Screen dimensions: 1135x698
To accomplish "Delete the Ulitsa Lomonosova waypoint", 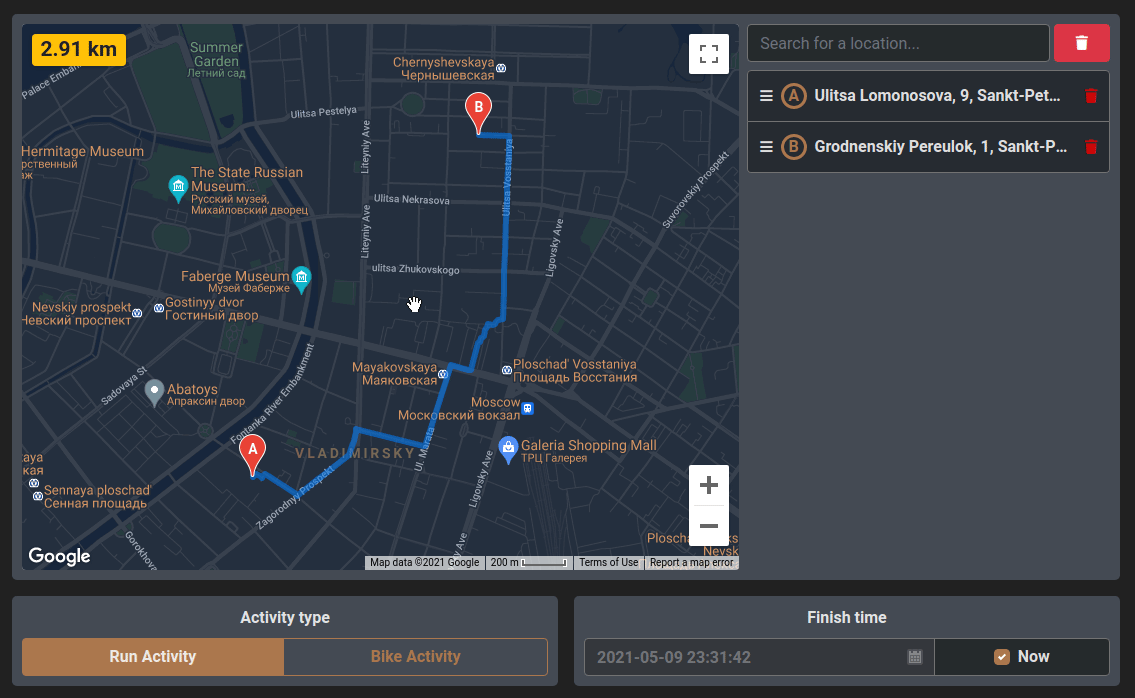I will 1091,96.
